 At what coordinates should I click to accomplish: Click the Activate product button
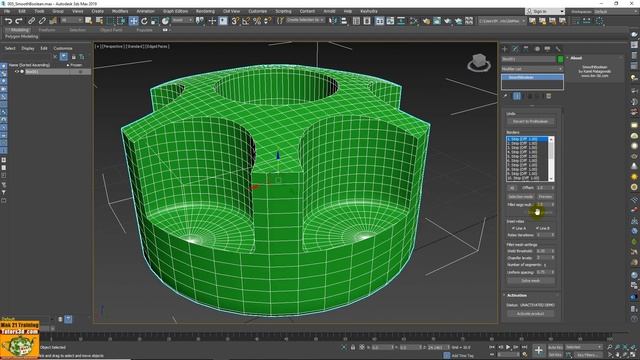[531, 314]
